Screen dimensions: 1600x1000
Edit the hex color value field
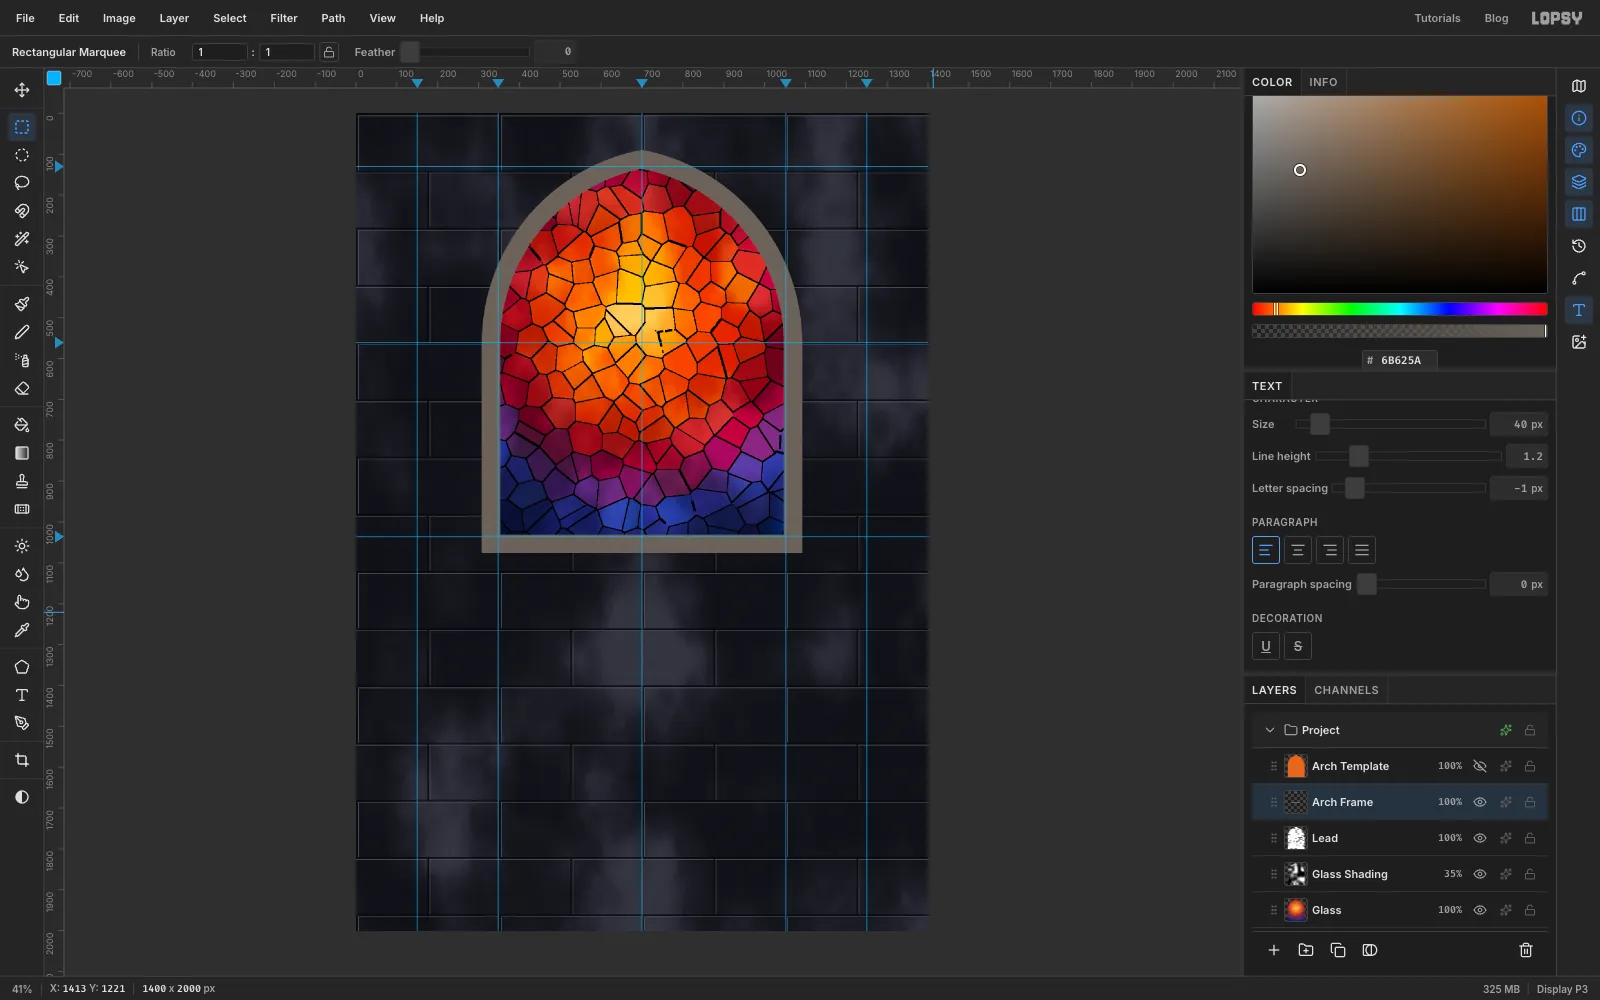click(1400, 360)
